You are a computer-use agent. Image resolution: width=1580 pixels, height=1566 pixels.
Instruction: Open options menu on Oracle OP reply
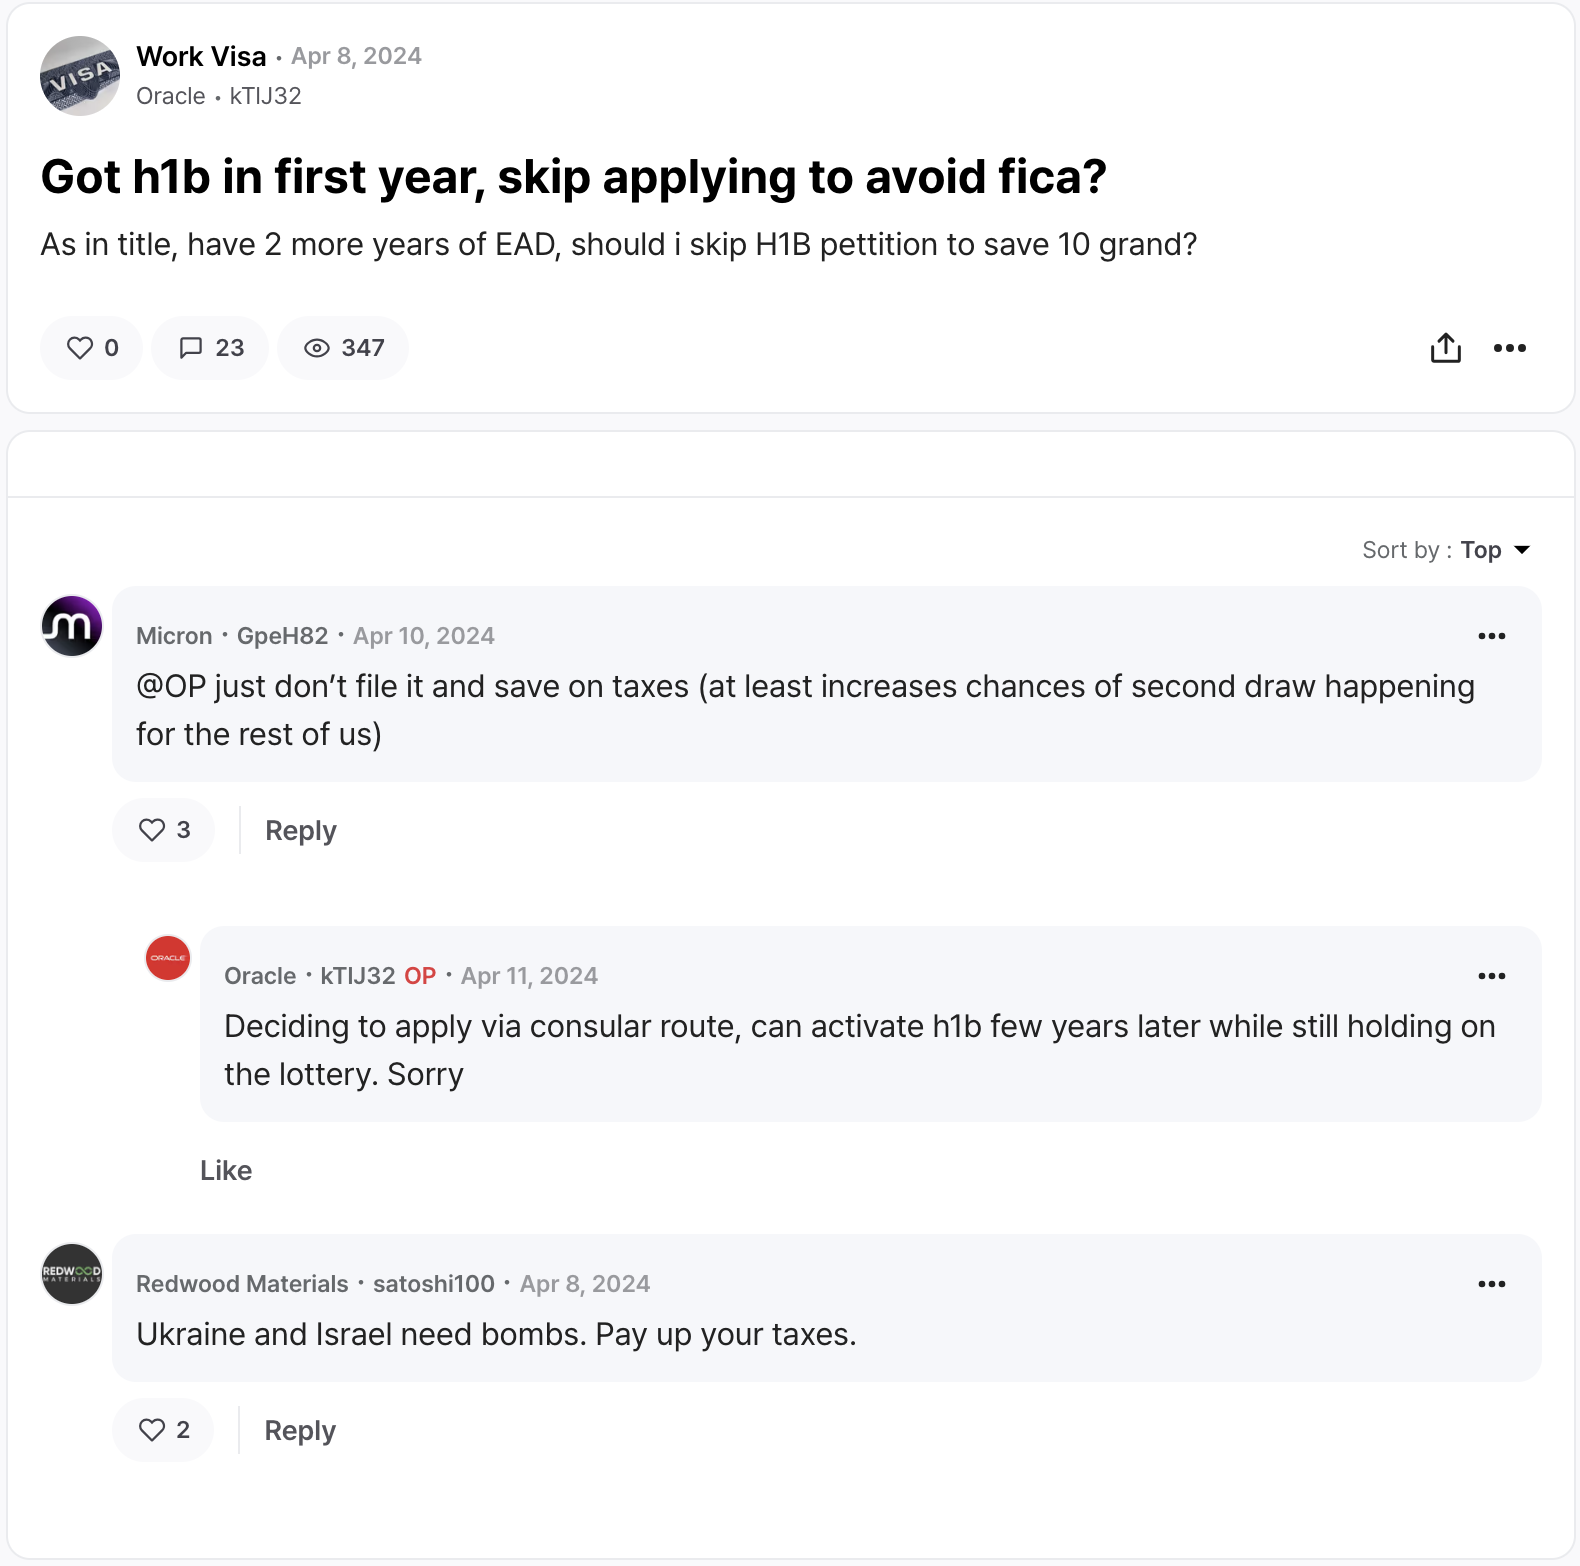[x=1491, y=976]
